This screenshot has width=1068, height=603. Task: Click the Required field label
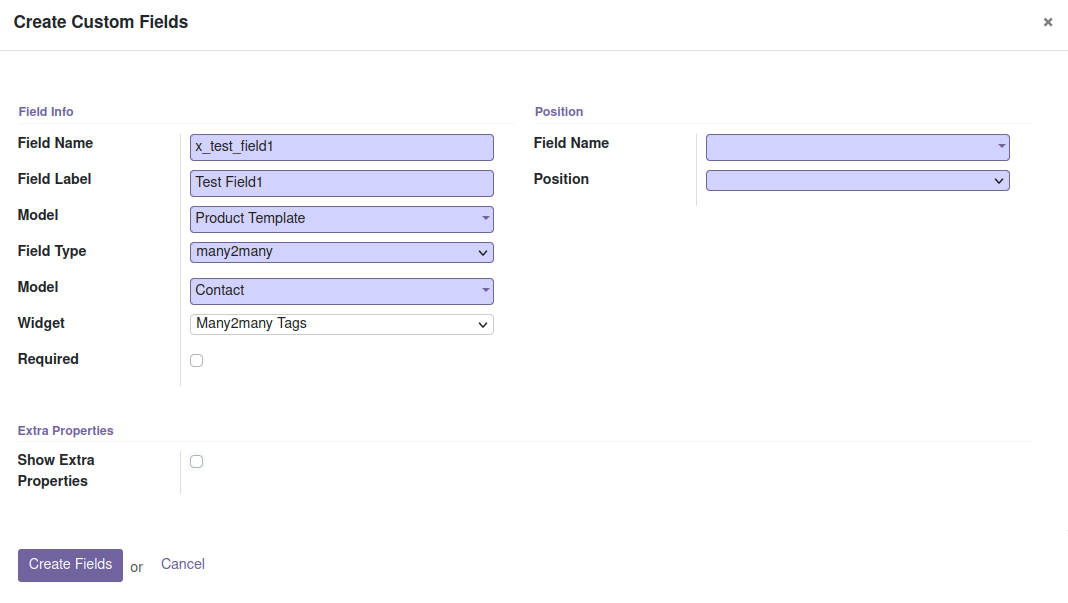[x=48, y=359]
